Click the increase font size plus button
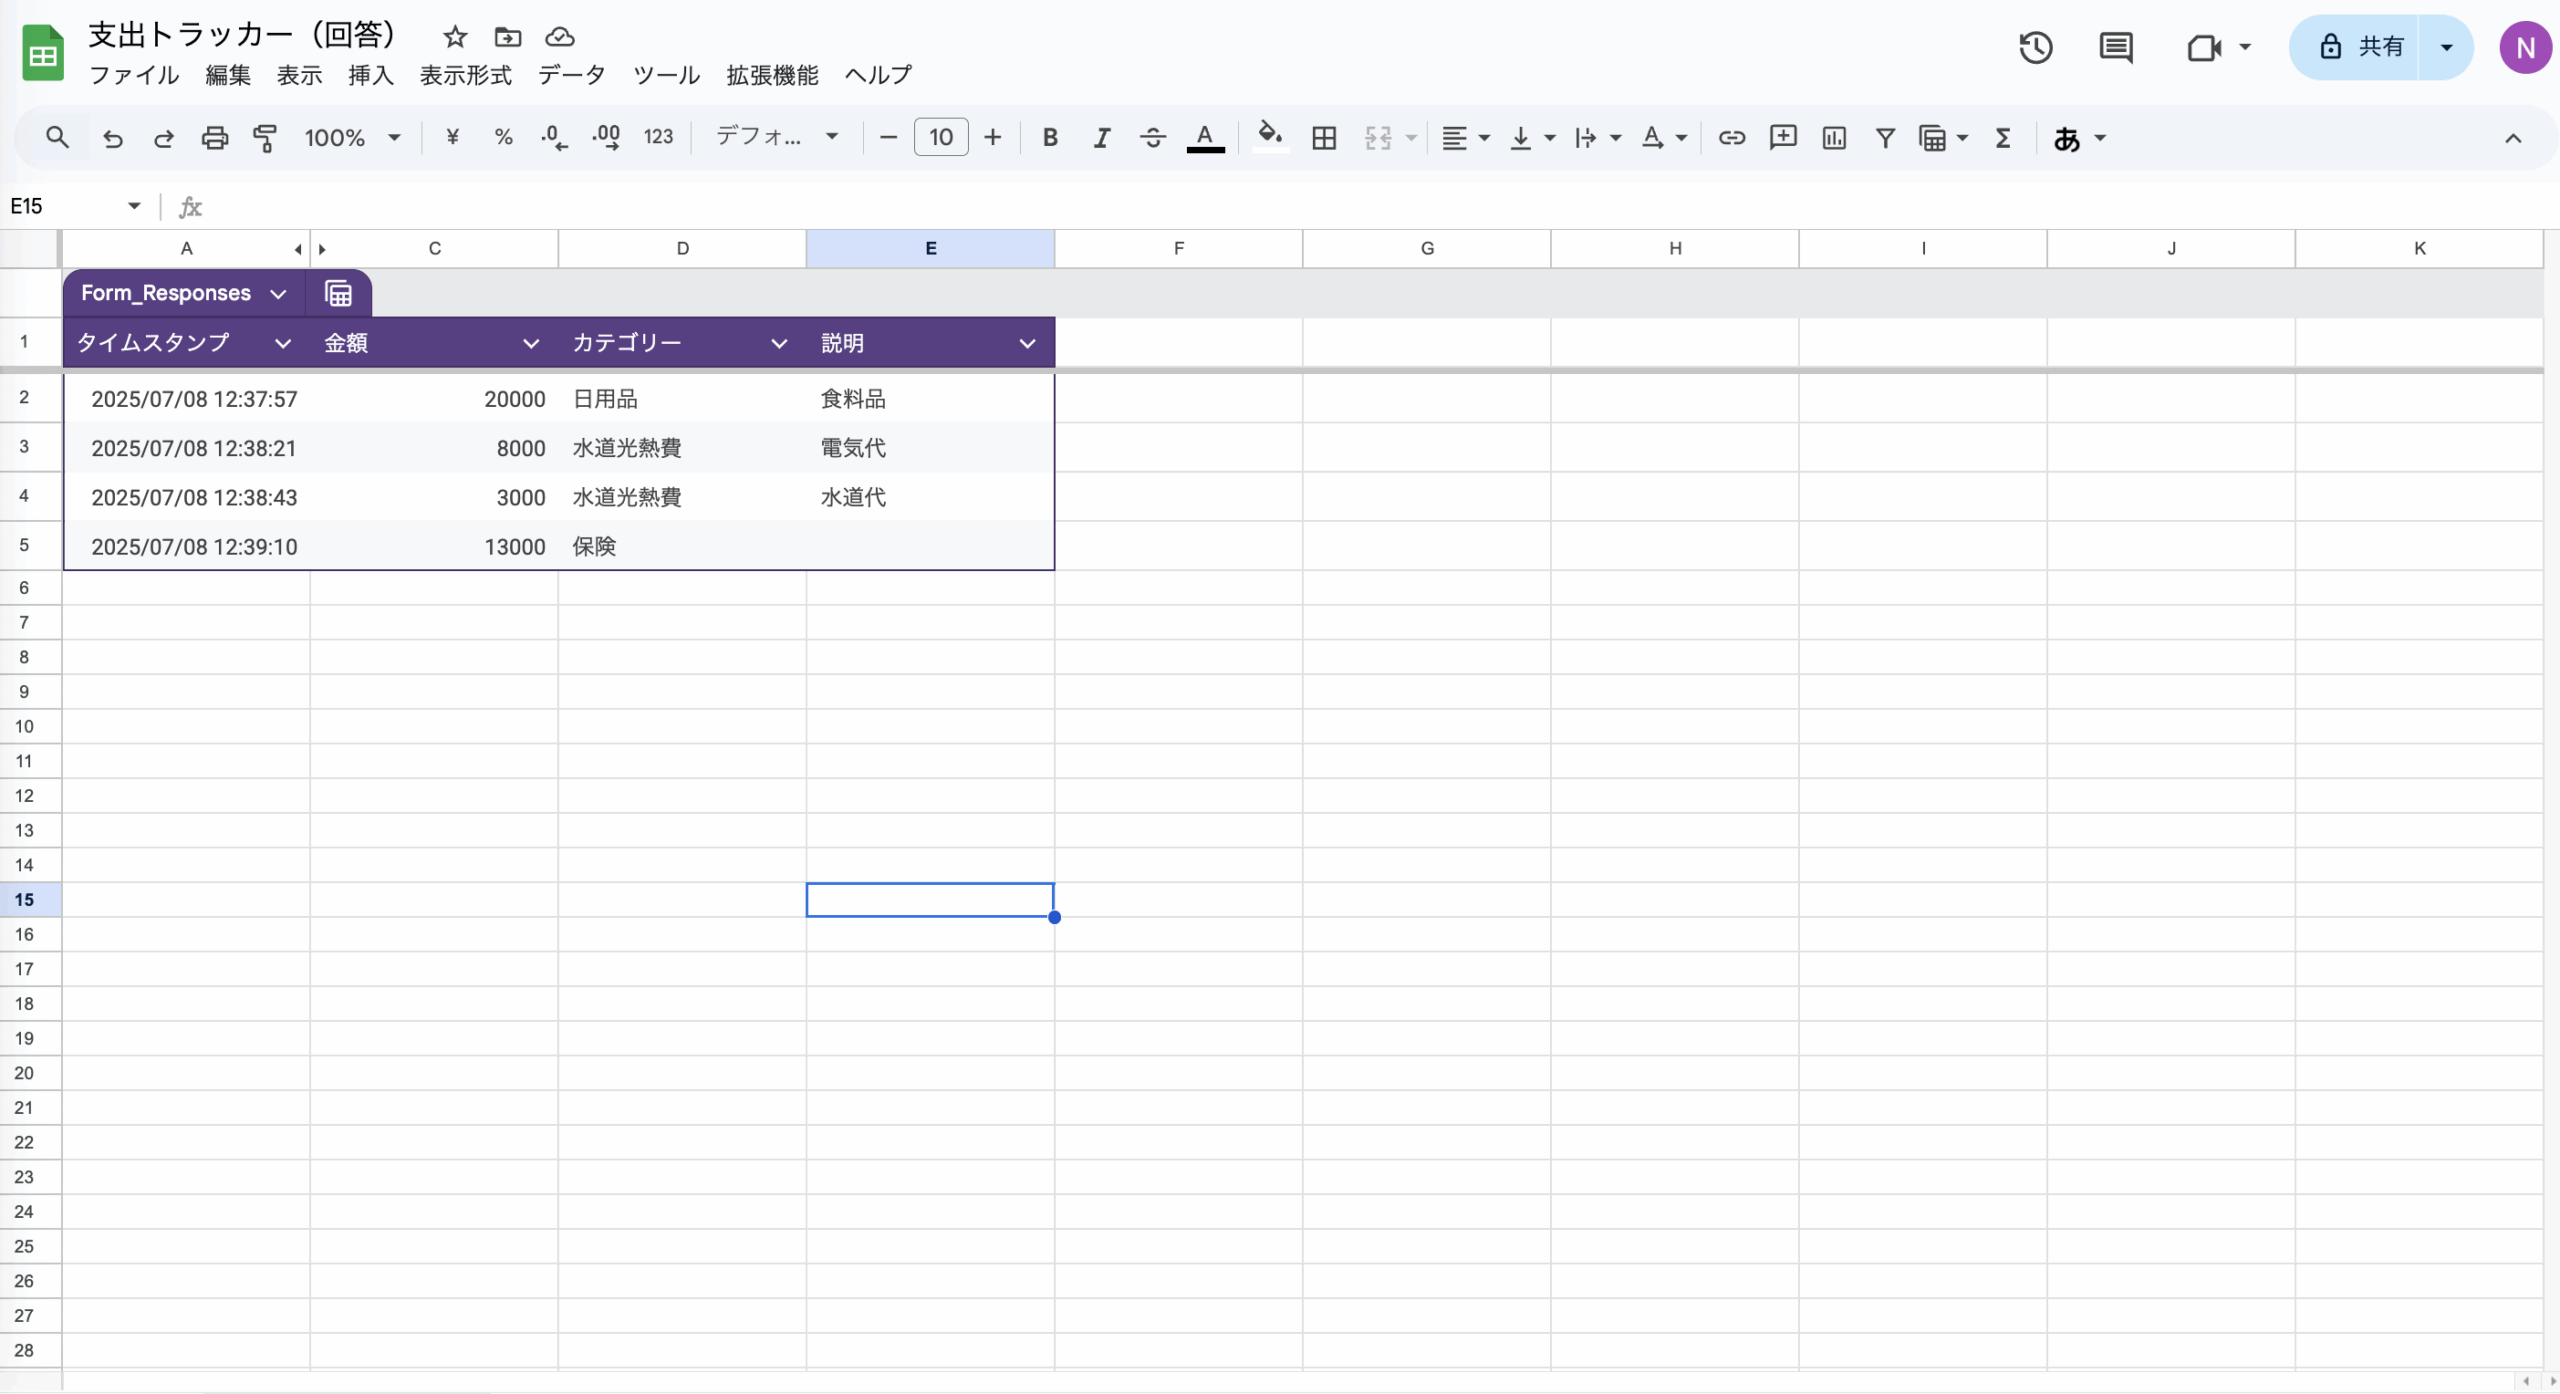This screenshot has width=2560, height=1394. point(992,138)
